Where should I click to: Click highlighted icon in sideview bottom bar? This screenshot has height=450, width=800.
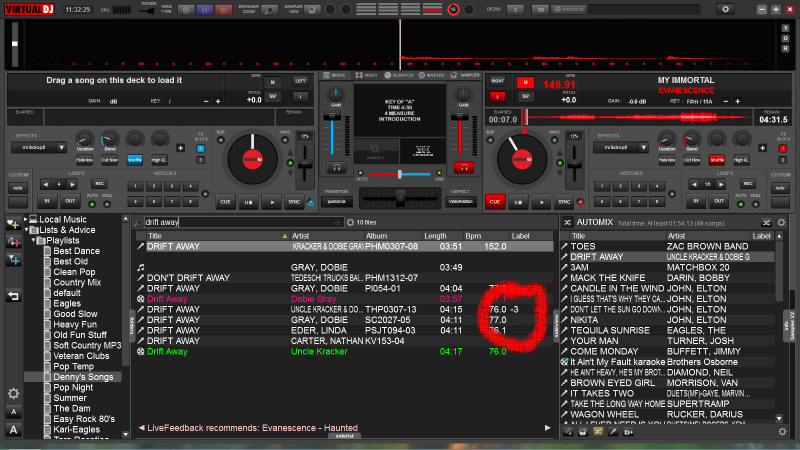pyautogui.click(x=598, y=432)
